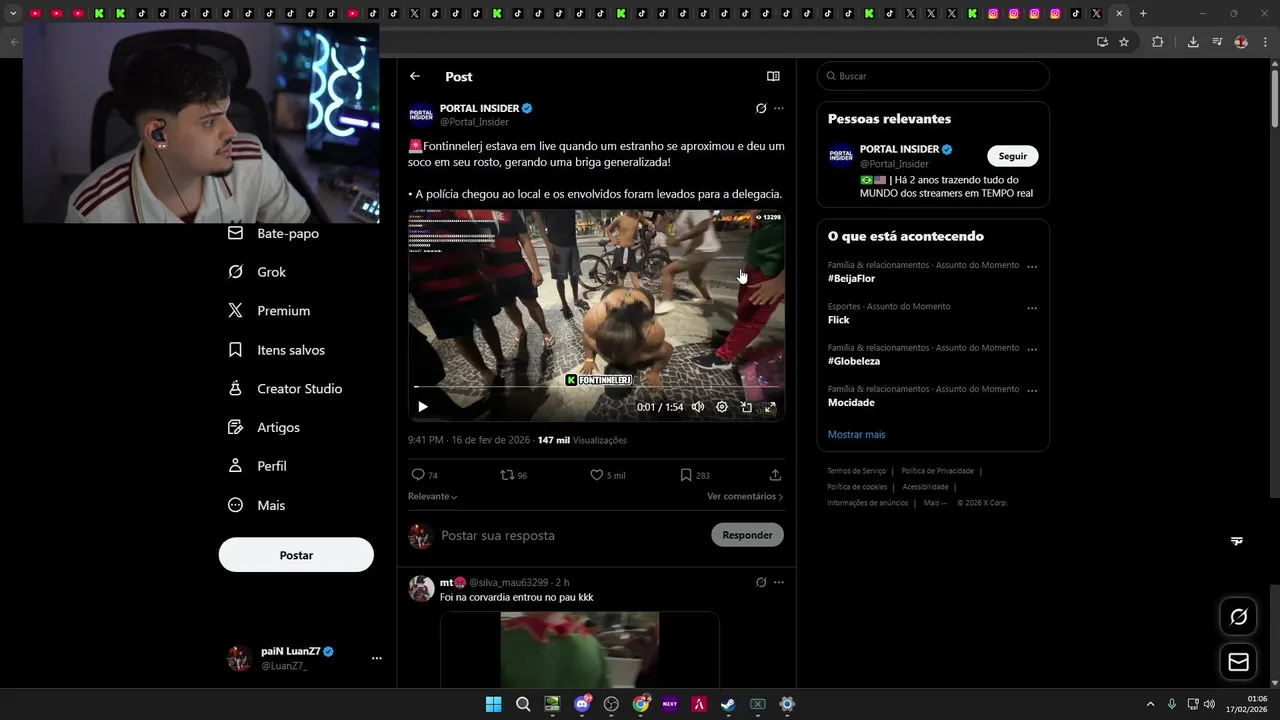
Task: Enable picture-in-picture for the video
Action: (x=746, y=407)
